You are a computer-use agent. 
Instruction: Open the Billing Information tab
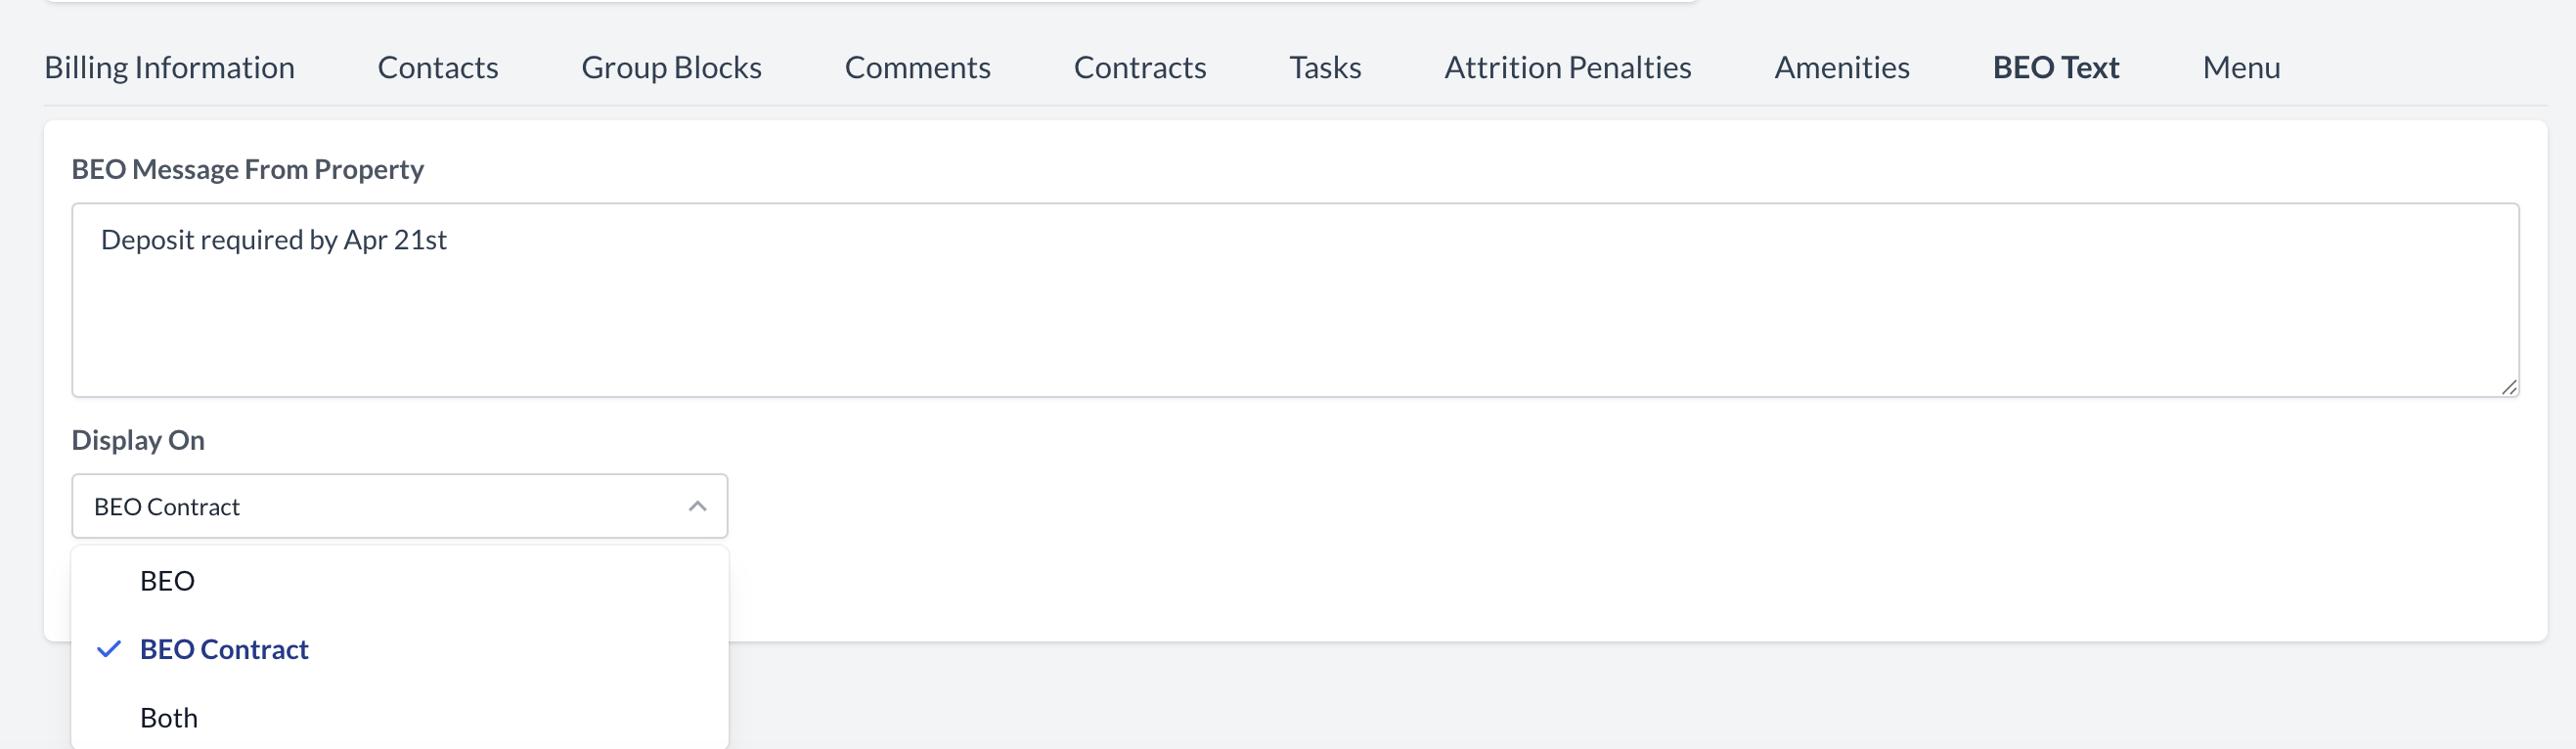[x=169, y=67]
